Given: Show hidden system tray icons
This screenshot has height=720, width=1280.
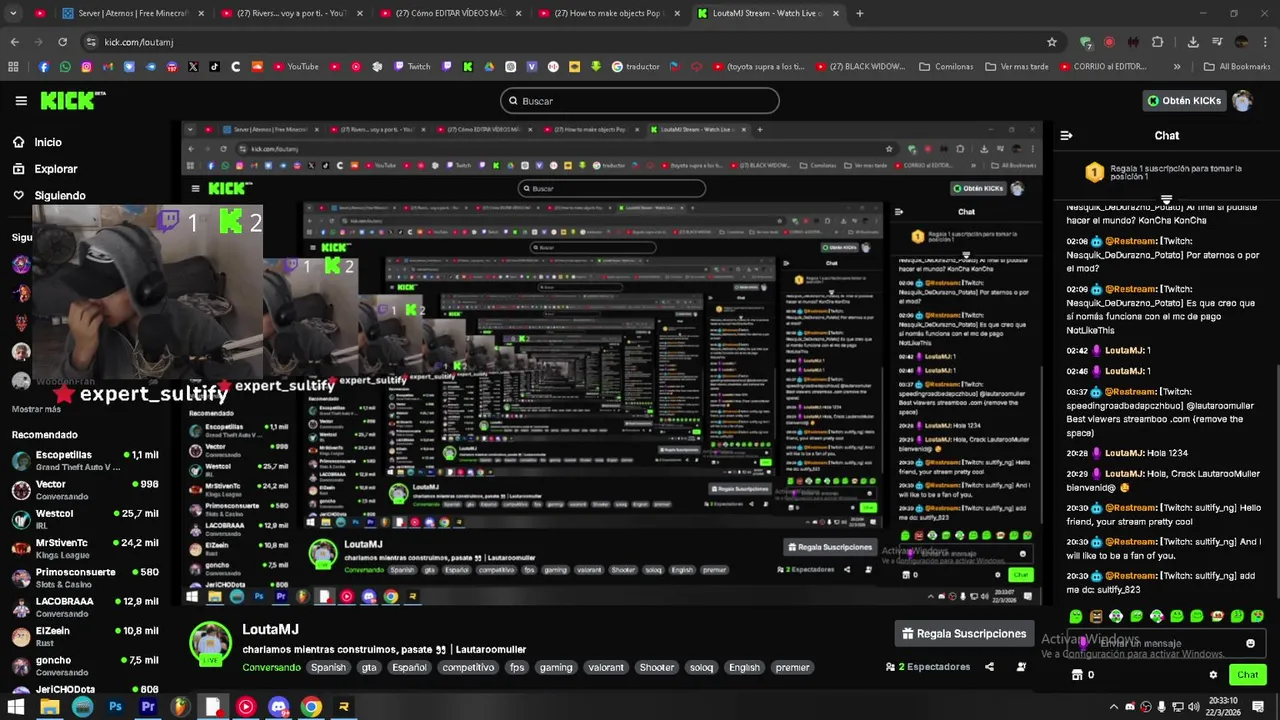Looking at the screenshot, I should point(1115,707).
